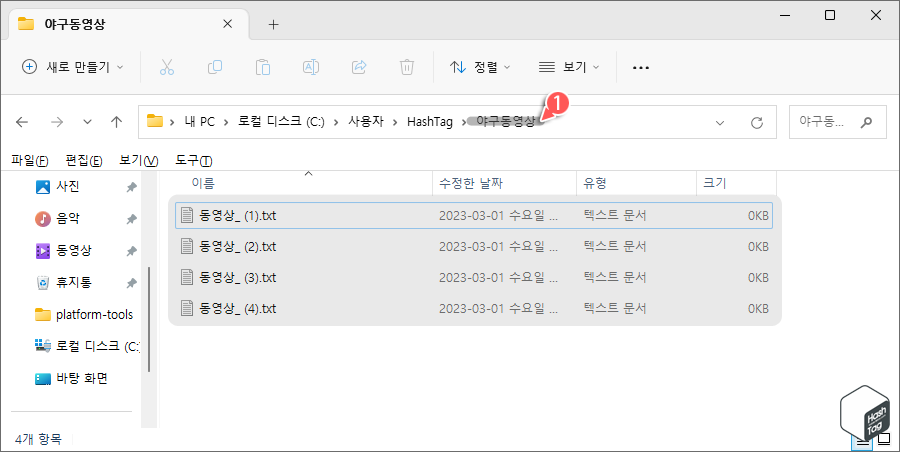Expand chevron after 내 PC breadcrumb
Image resolution: width=900 pixels, height=452 pixels.
coord(226,122)
